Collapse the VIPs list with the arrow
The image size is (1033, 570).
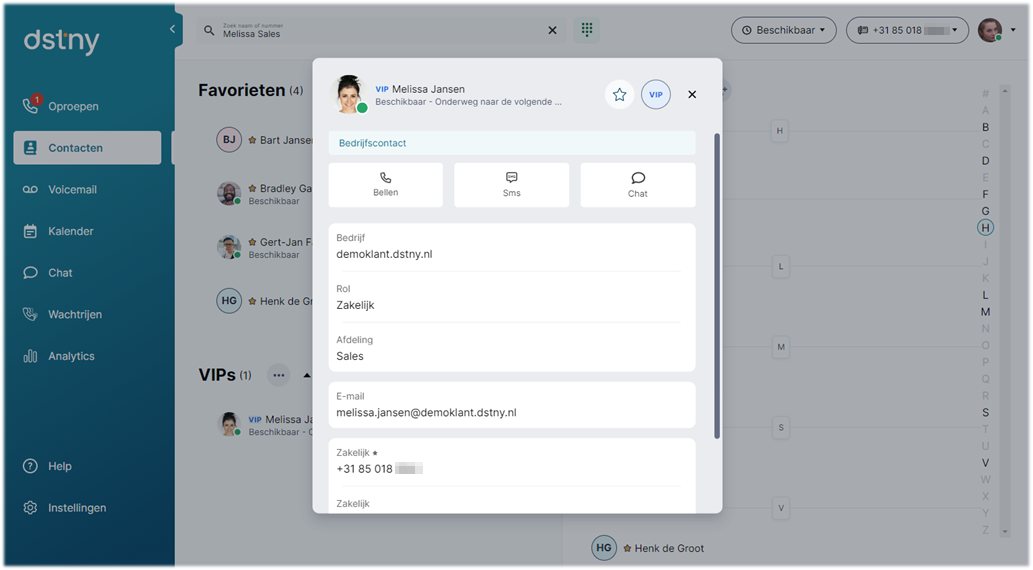tap(307, 376)
